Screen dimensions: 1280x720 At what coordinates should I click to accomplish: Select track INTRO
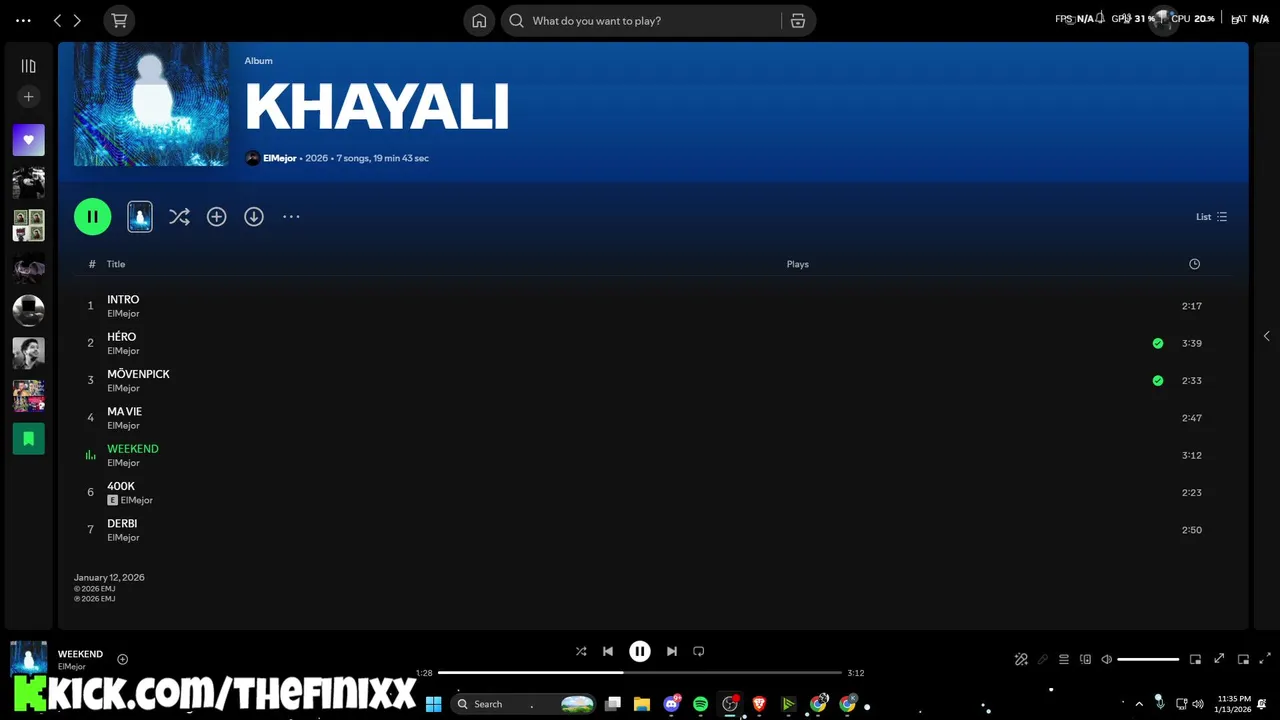click(x=653, y=306)
